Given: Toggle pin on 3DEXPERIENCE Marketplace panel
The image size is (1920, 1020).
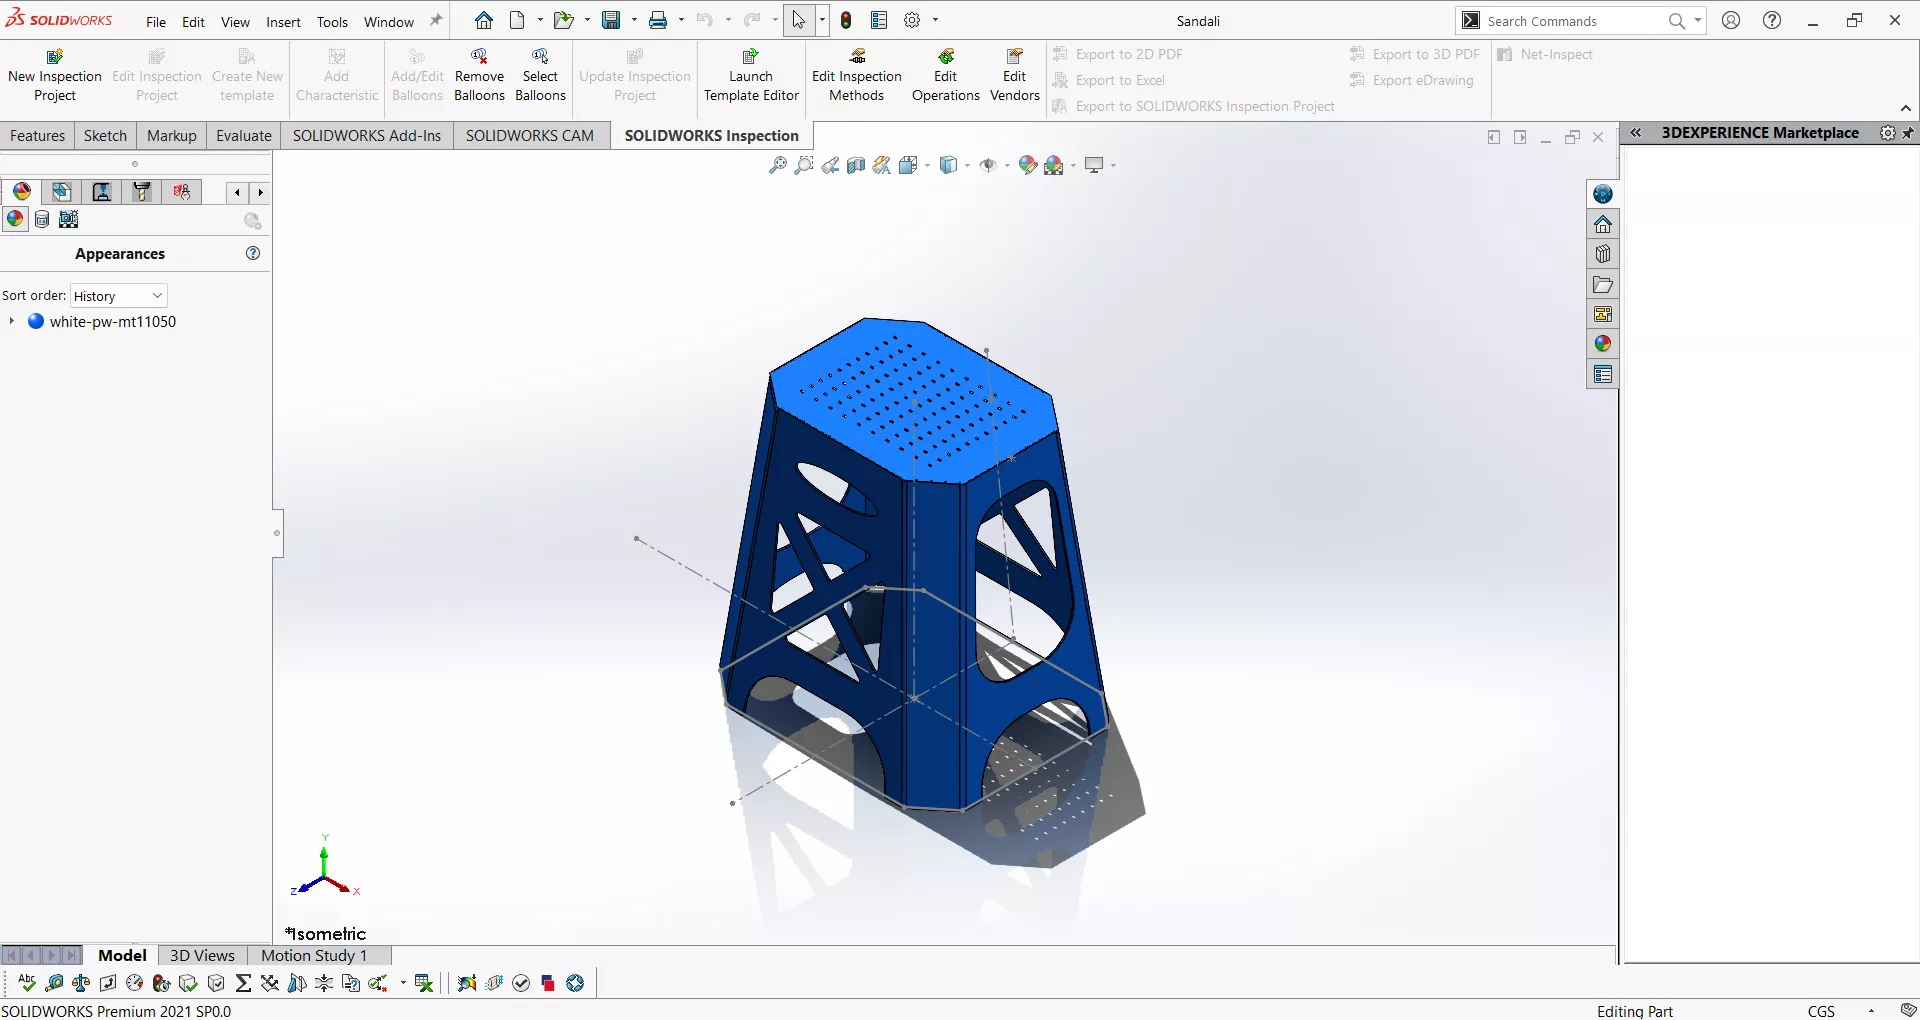Looking at the screenshot, I should pos(1909,133).
